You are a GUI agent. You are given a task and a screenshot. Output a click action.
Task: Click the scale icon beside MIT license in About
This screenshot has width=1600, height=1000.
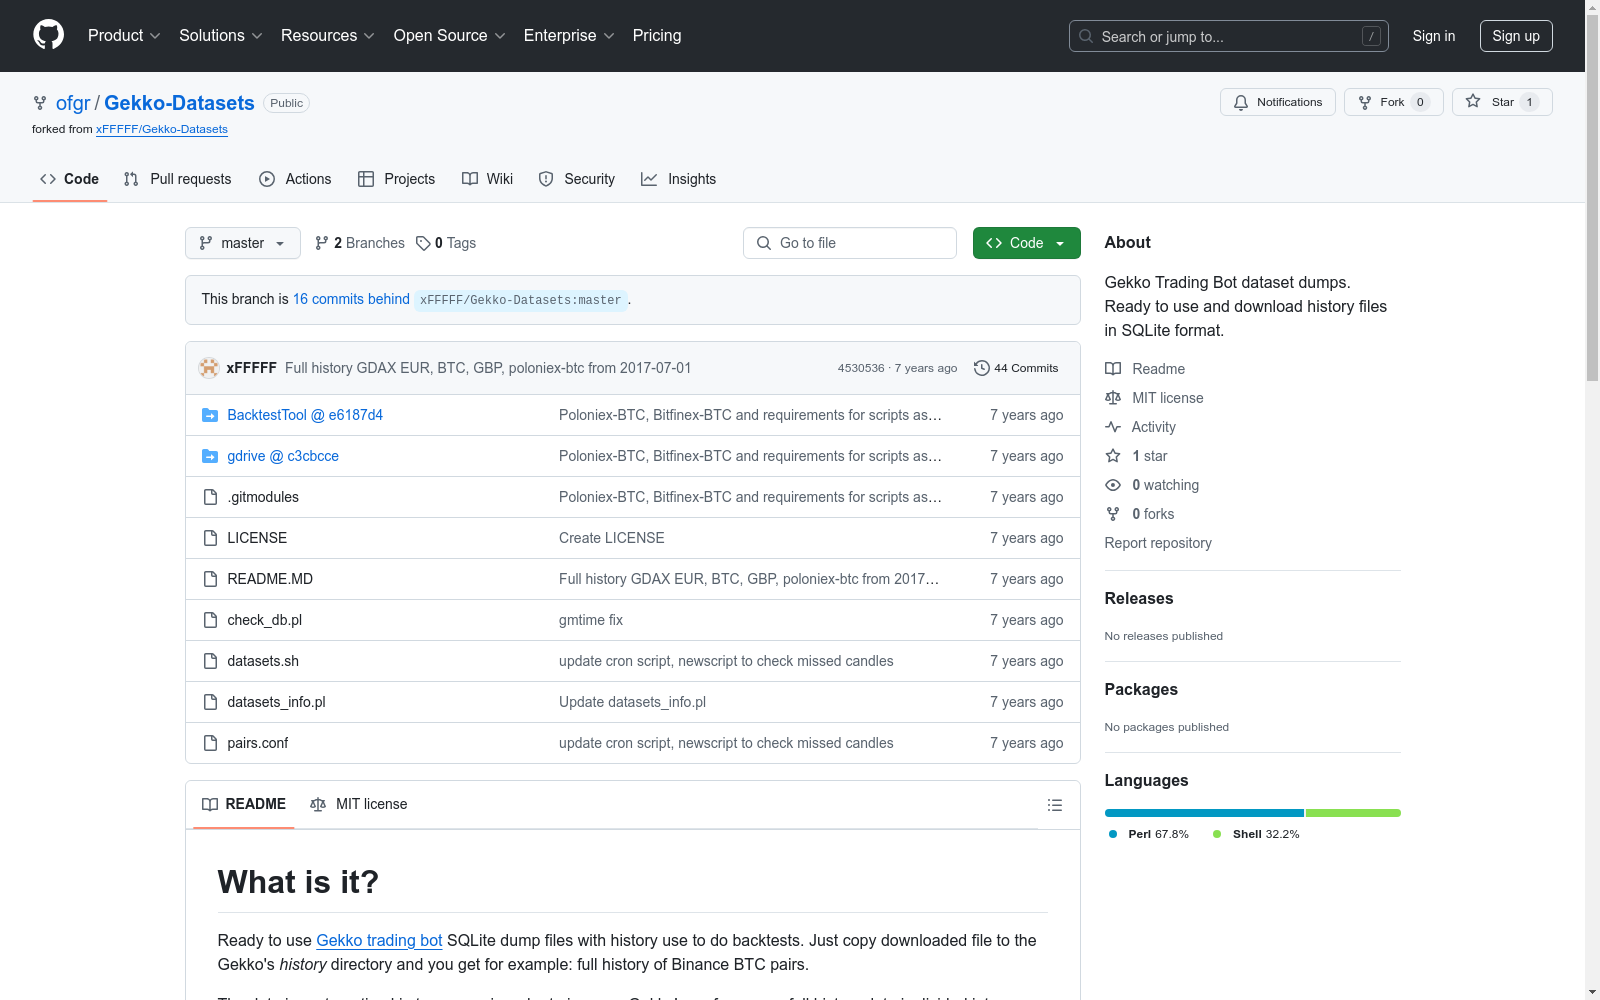tap(1113, 398)
